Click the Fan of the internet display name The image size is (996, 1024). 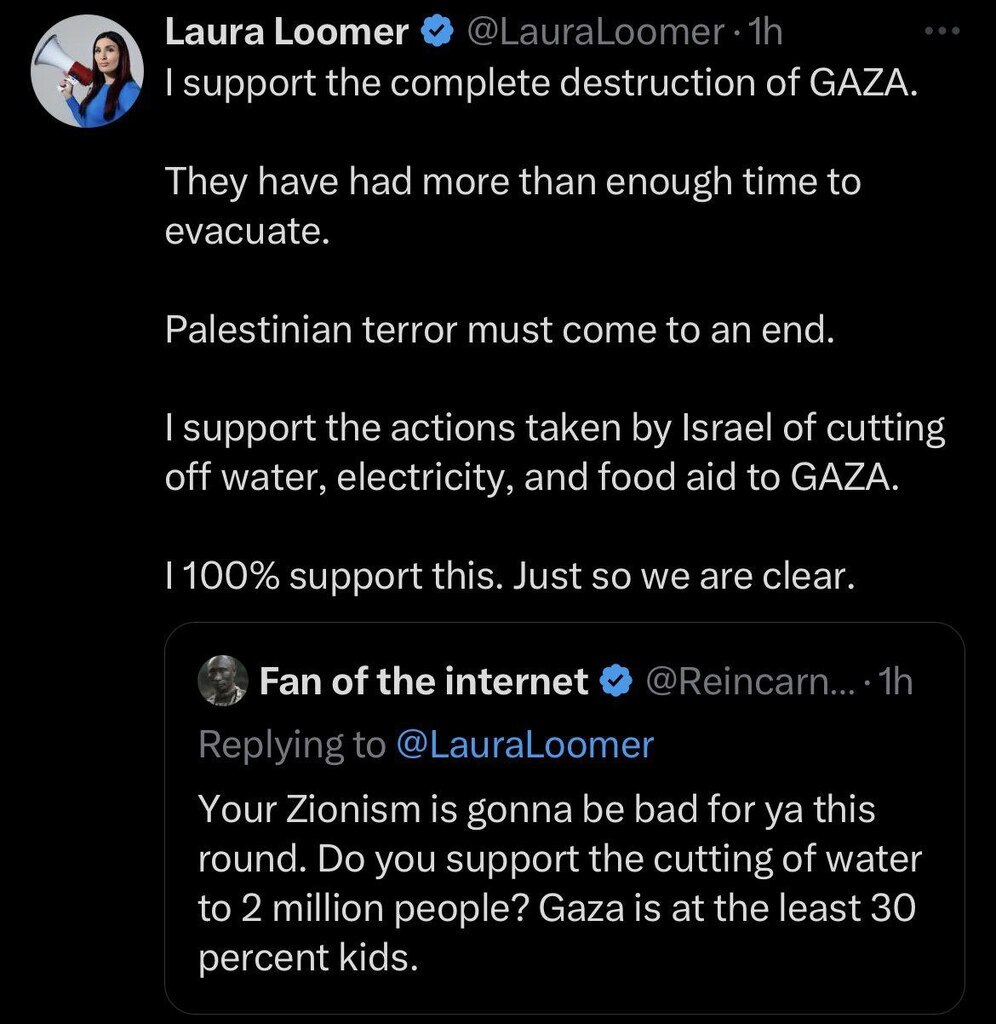[424, 682]
